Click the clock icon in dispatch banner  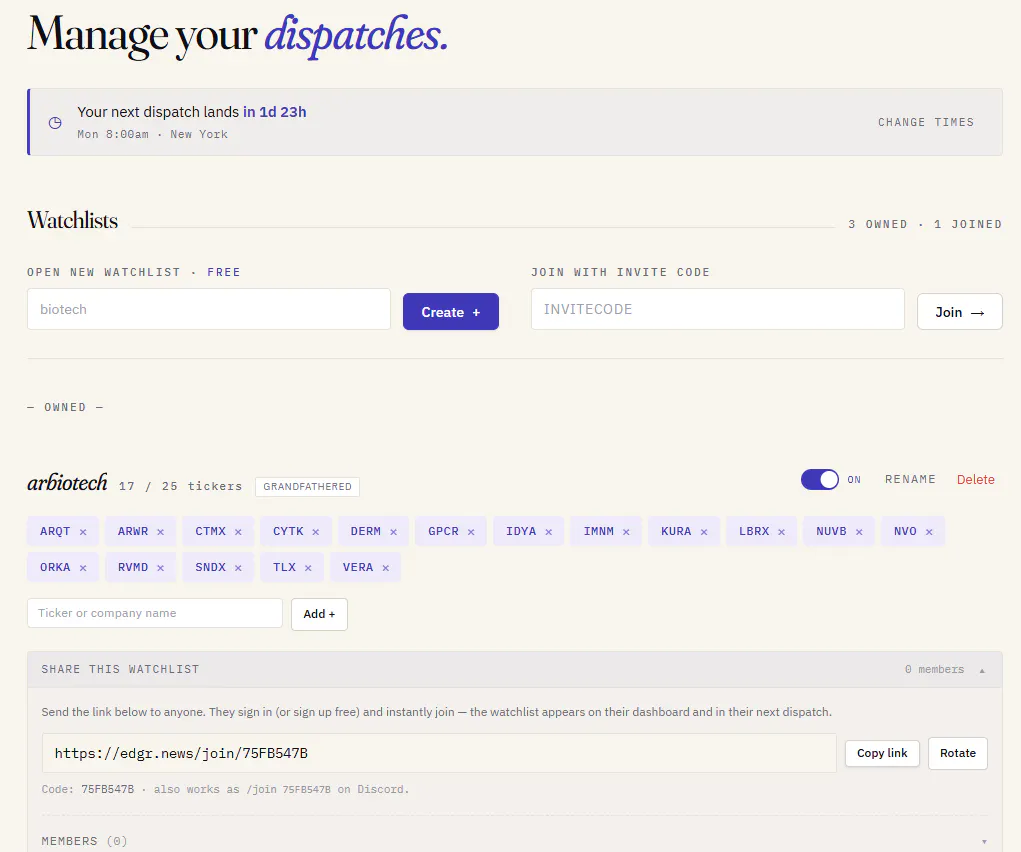click(55, 122)
